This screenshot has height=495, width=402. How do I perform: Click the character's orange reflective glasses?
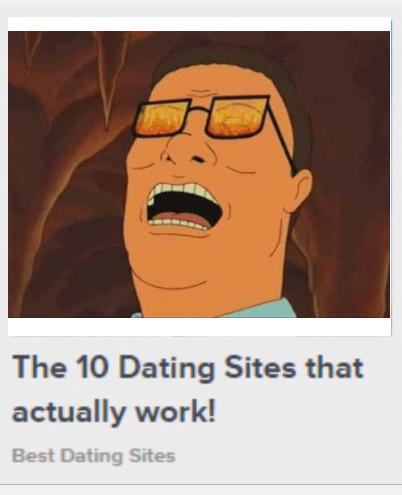(x=201, y=118)
